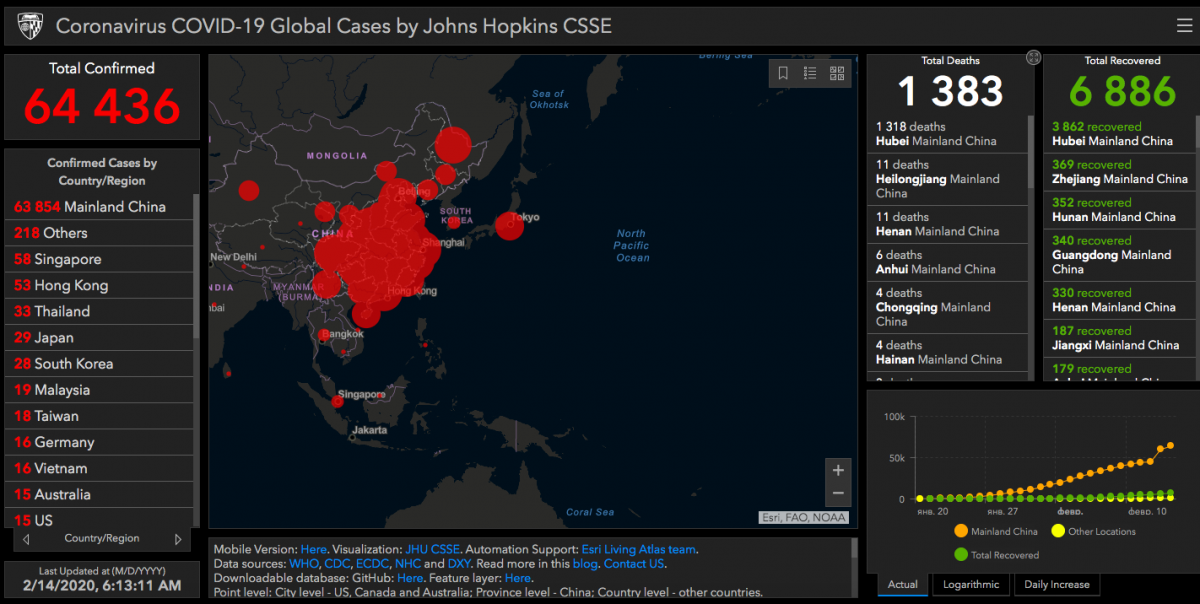
Task: Toggle Total Recovered series in chart legend
Action: [x=996, y=555]
